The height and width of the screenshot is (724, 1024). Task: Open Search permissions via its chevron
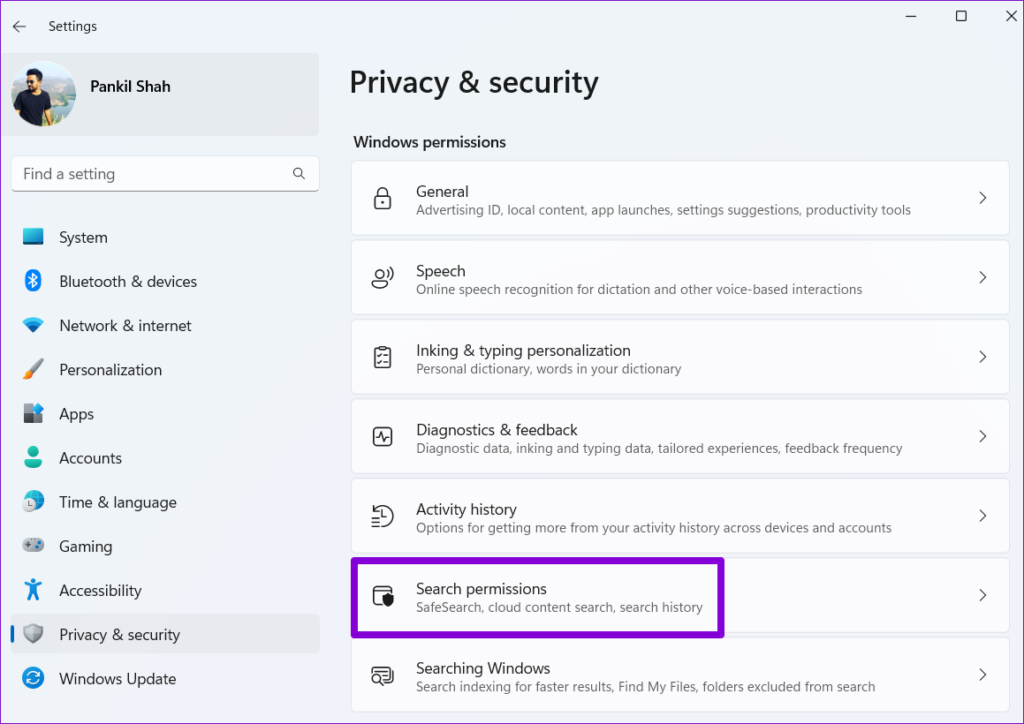(x=981, y=595)
